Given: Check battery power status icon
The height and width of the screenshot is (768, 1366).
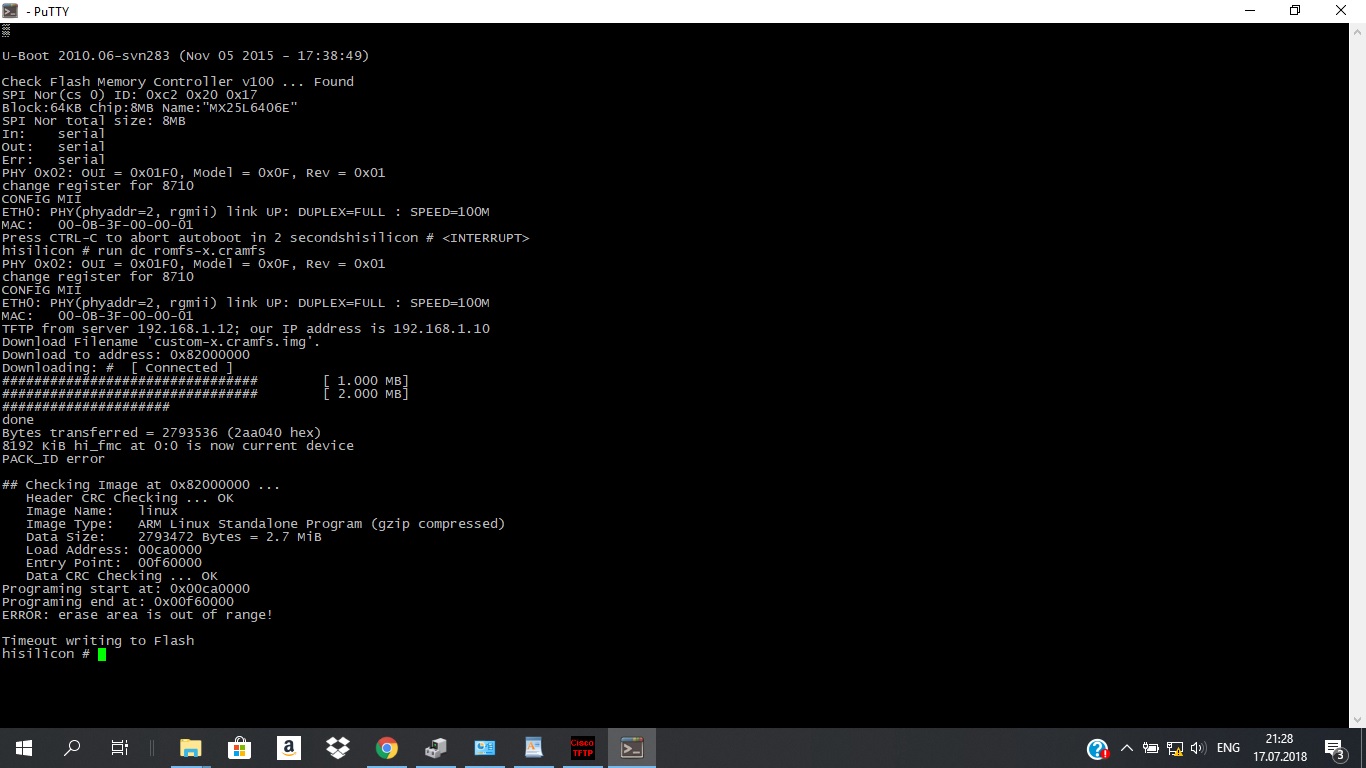Looking at the screenshot, I should point(1151,748).
